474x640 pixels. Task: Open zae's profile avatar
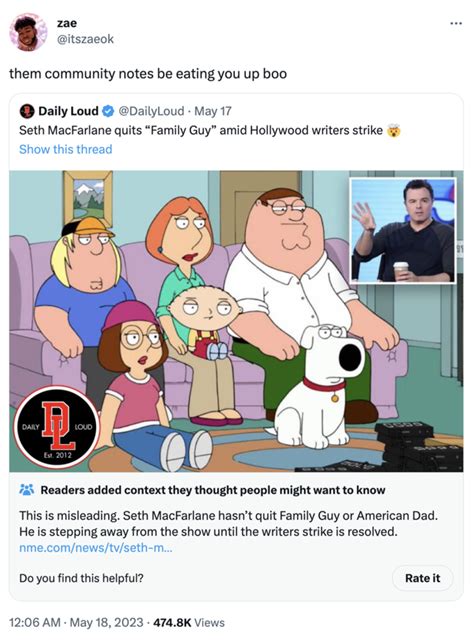pos(29,31)
